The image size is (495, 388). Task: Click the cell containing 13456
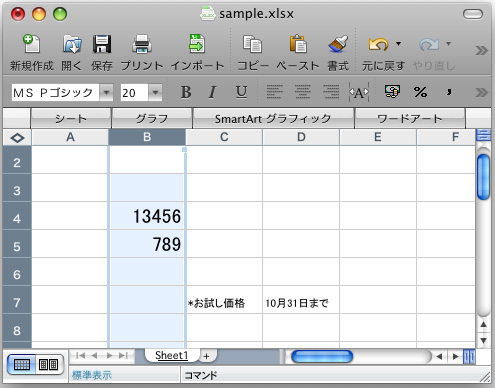(x=147, y=216)
